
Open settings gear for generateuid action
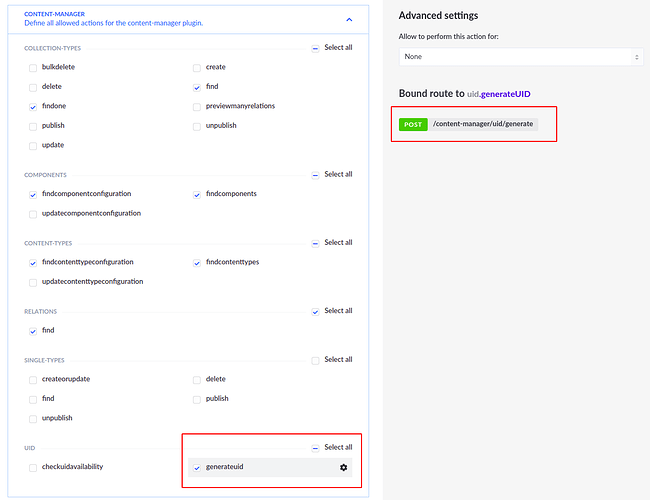click(x=344, y=467)
